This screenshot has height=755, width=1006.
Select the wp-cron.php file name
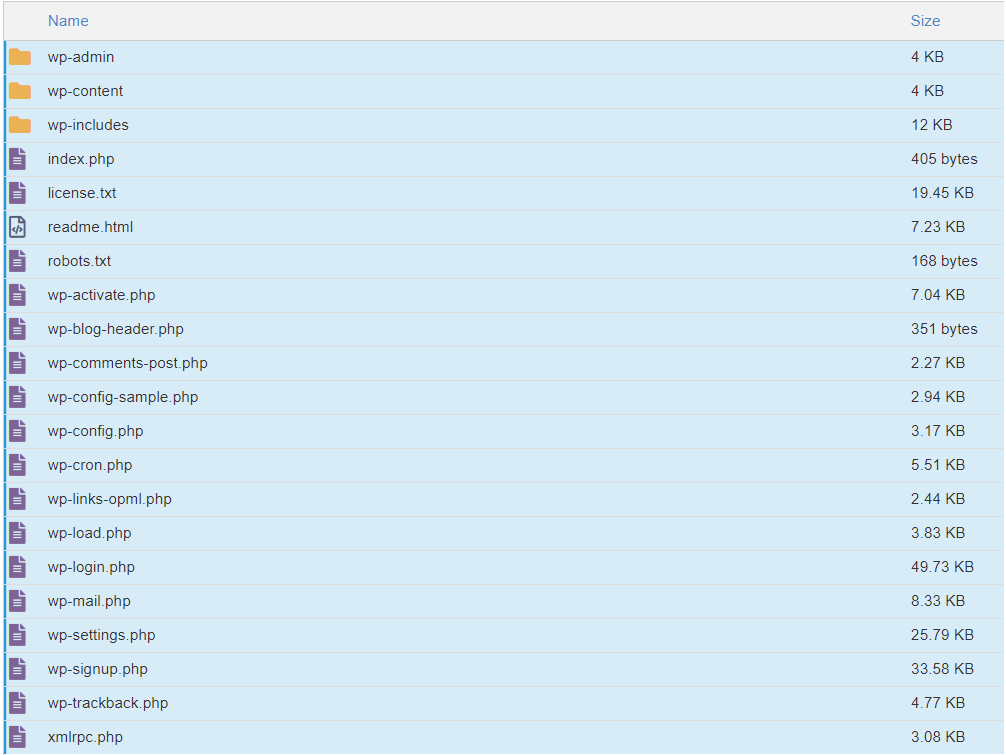[90, 465]
